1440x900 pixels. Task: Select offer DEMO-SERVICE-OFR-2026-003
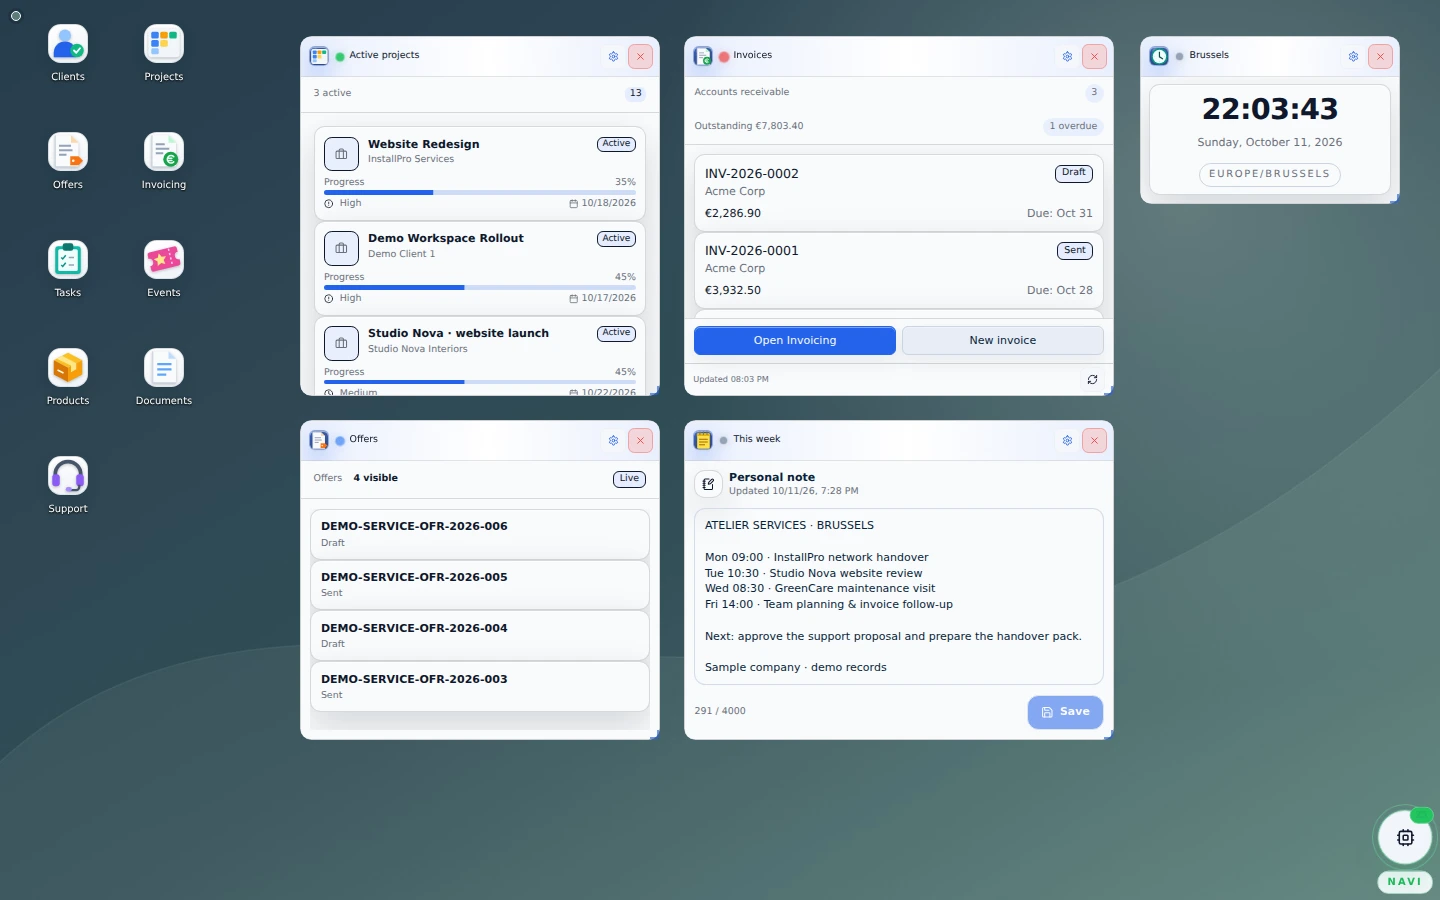click(480, 686)
